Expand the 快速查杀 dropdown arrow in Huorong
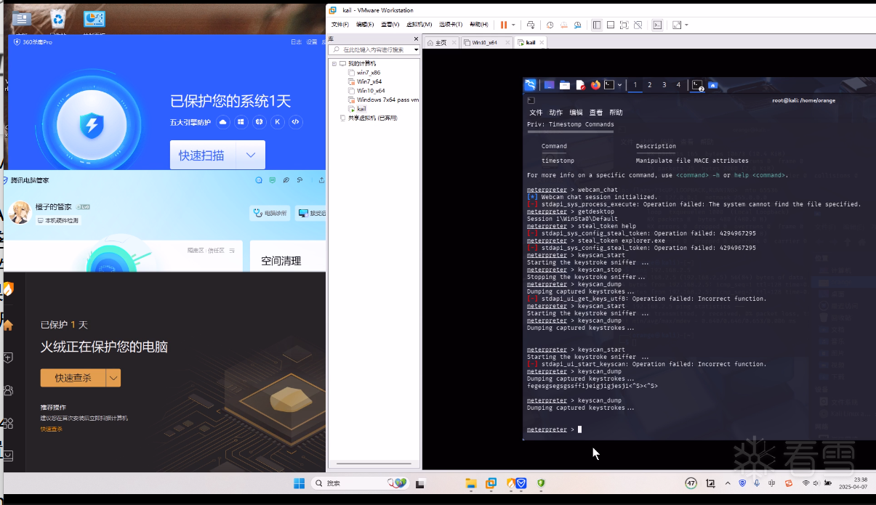The height and width of the screenshot is (505, 876). [114, 378]
